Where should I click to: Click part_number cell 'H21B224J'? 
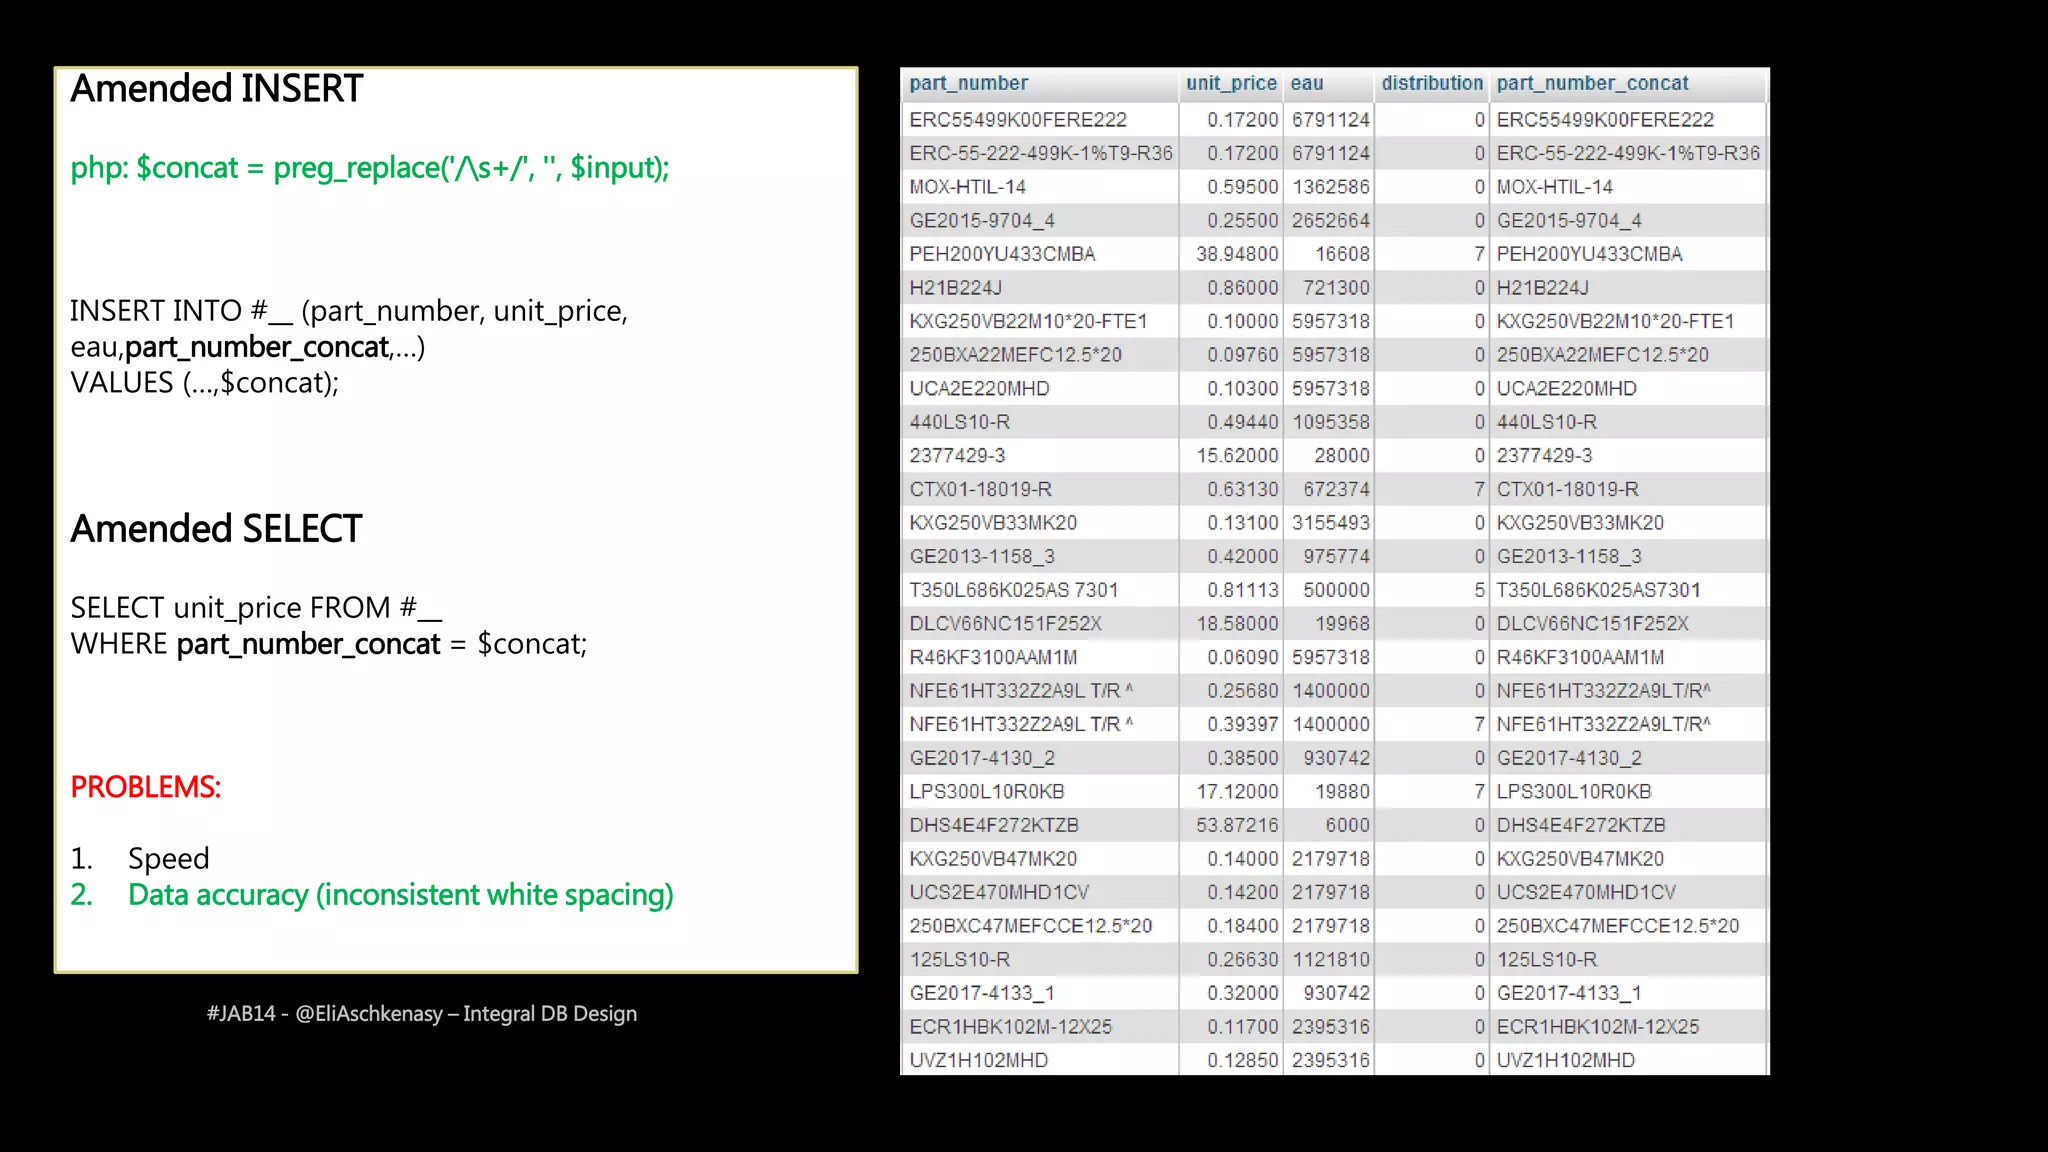pyautogui.click(x=955, y=288)
